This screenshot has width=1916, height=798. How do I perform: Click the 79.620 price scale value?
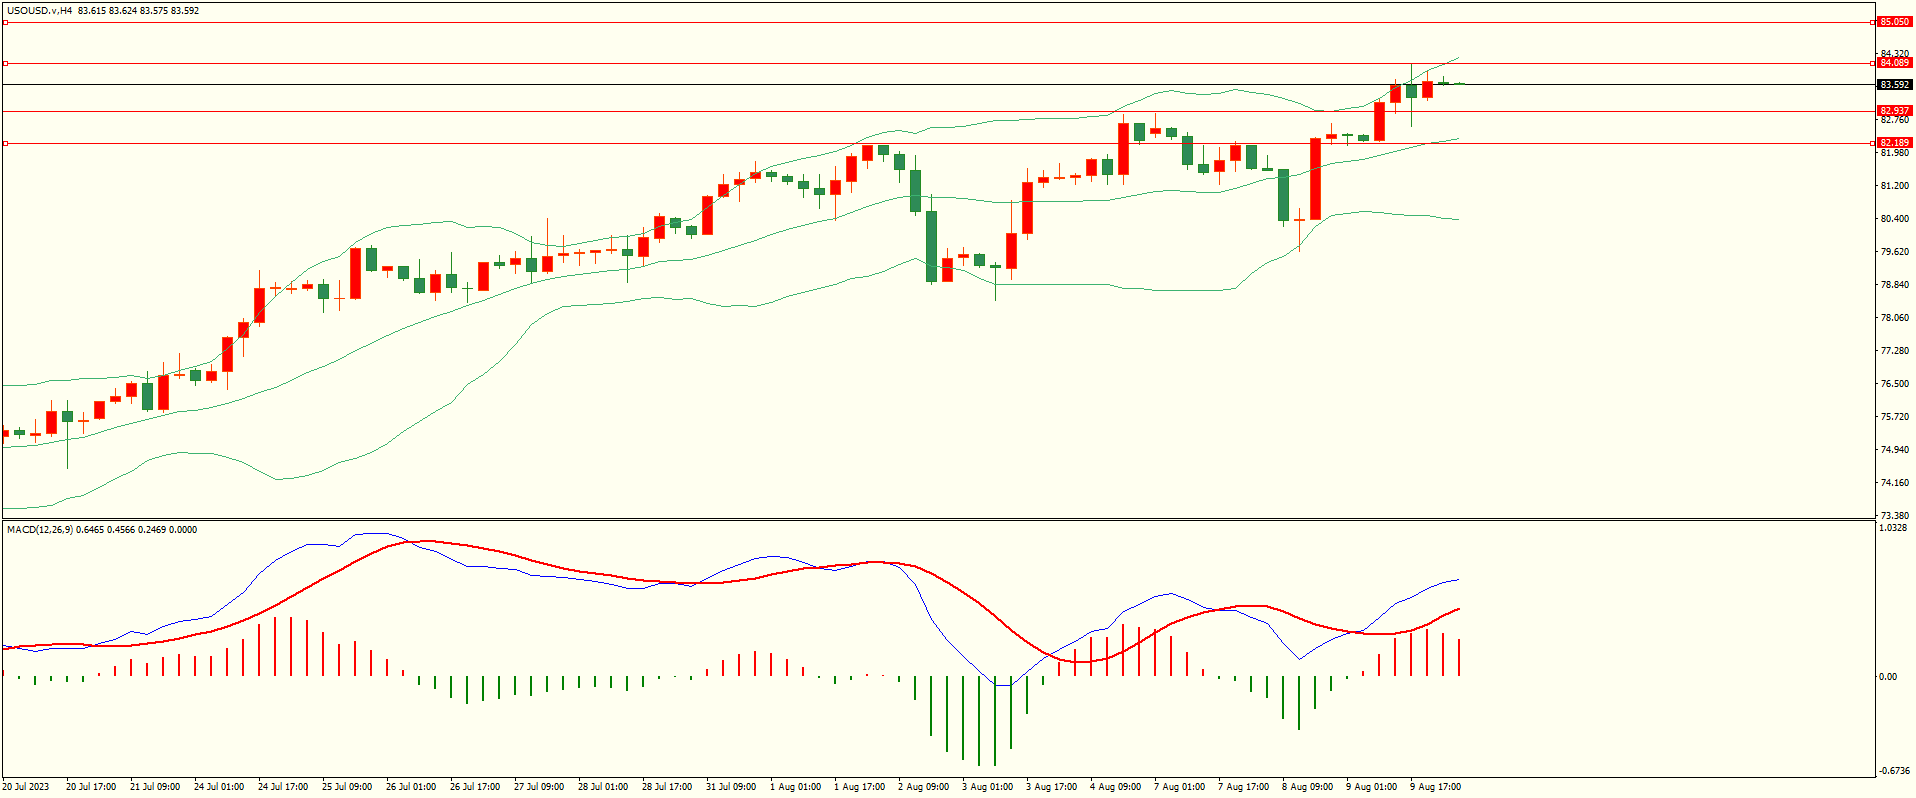tap(1894, 252)
